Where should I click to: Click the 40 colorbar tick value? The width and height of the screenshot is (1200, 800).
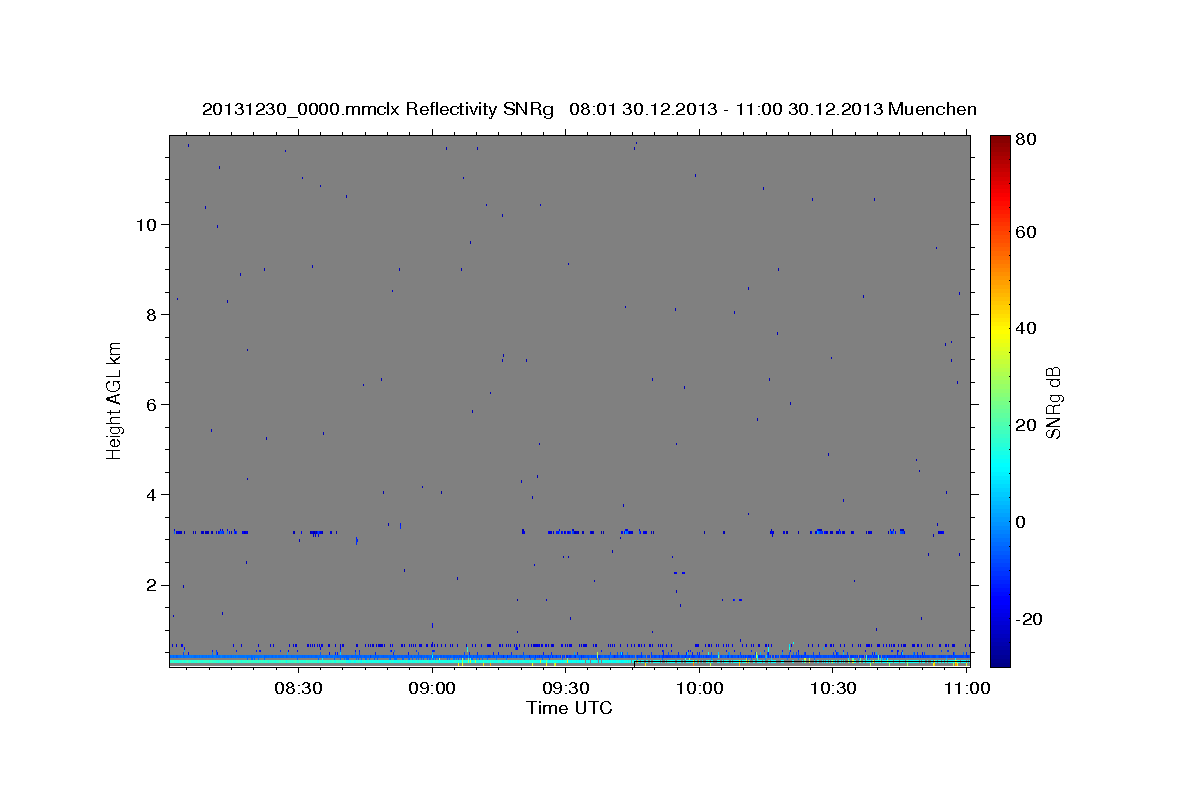(1026, 328)
